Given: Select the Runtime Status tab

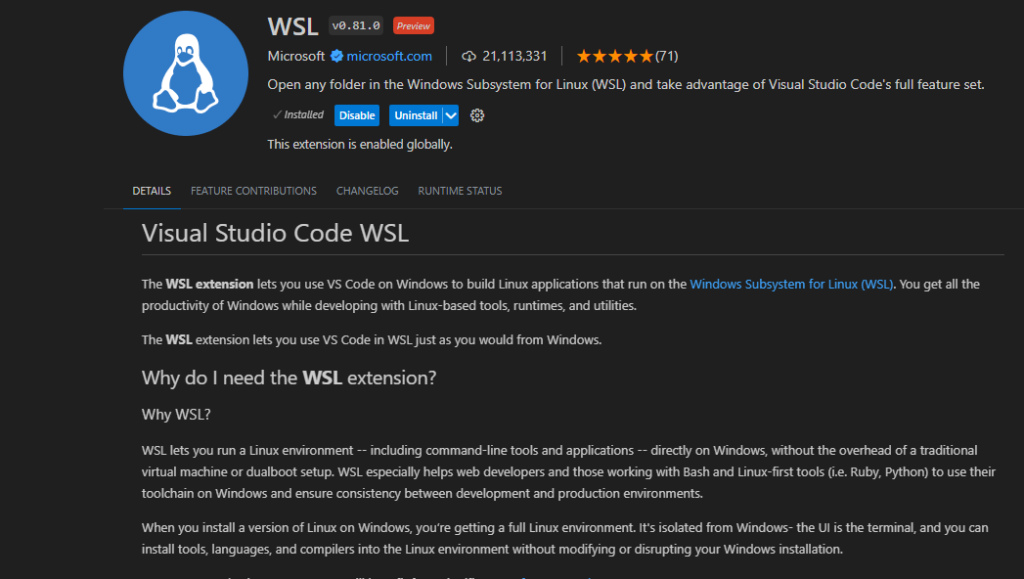Looking at the screenshot, I should coord(460,191).
